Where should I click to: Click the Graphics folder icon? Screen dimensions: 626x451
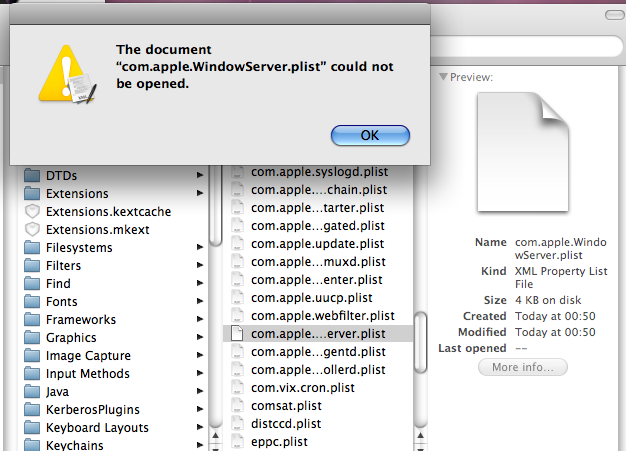coord(32,337)
